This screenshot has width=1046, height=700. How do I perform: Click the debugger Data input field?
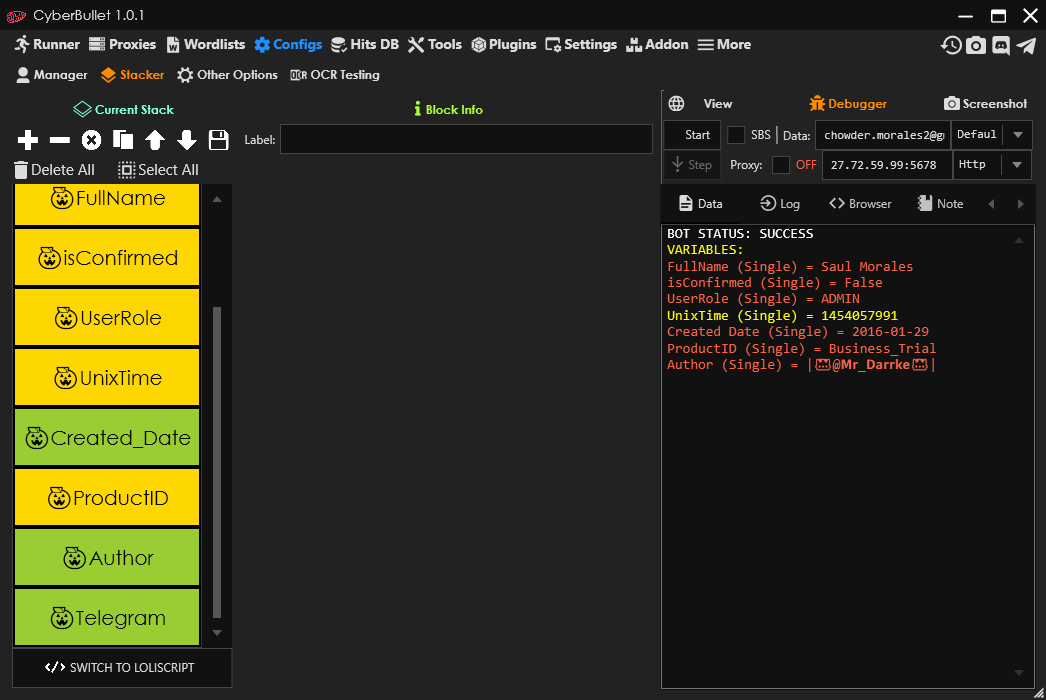point(883,135)
